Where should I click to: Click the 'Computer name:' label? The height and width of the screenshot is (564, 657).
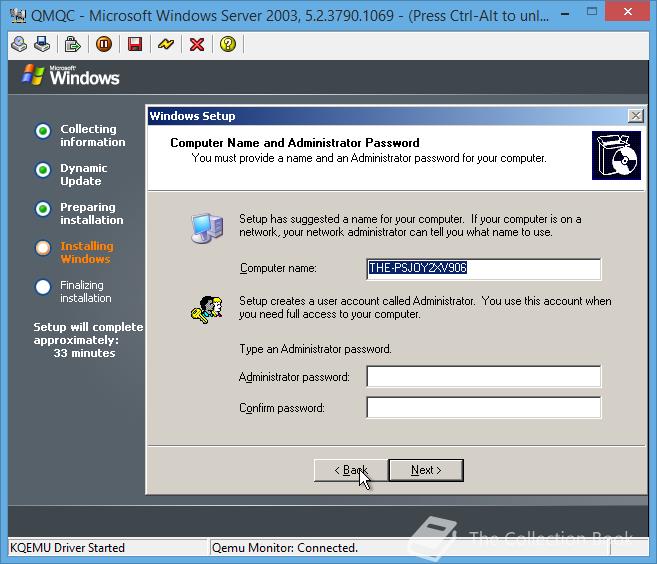point(278,268)
